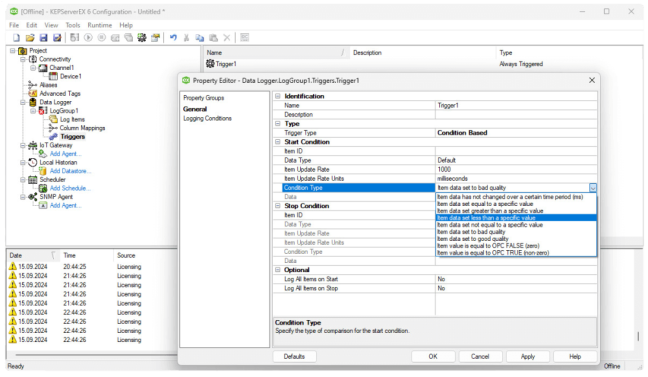Select the General property group
This screenshot has height=377, width=648.
pyautogui.click(x=195, y=109)
